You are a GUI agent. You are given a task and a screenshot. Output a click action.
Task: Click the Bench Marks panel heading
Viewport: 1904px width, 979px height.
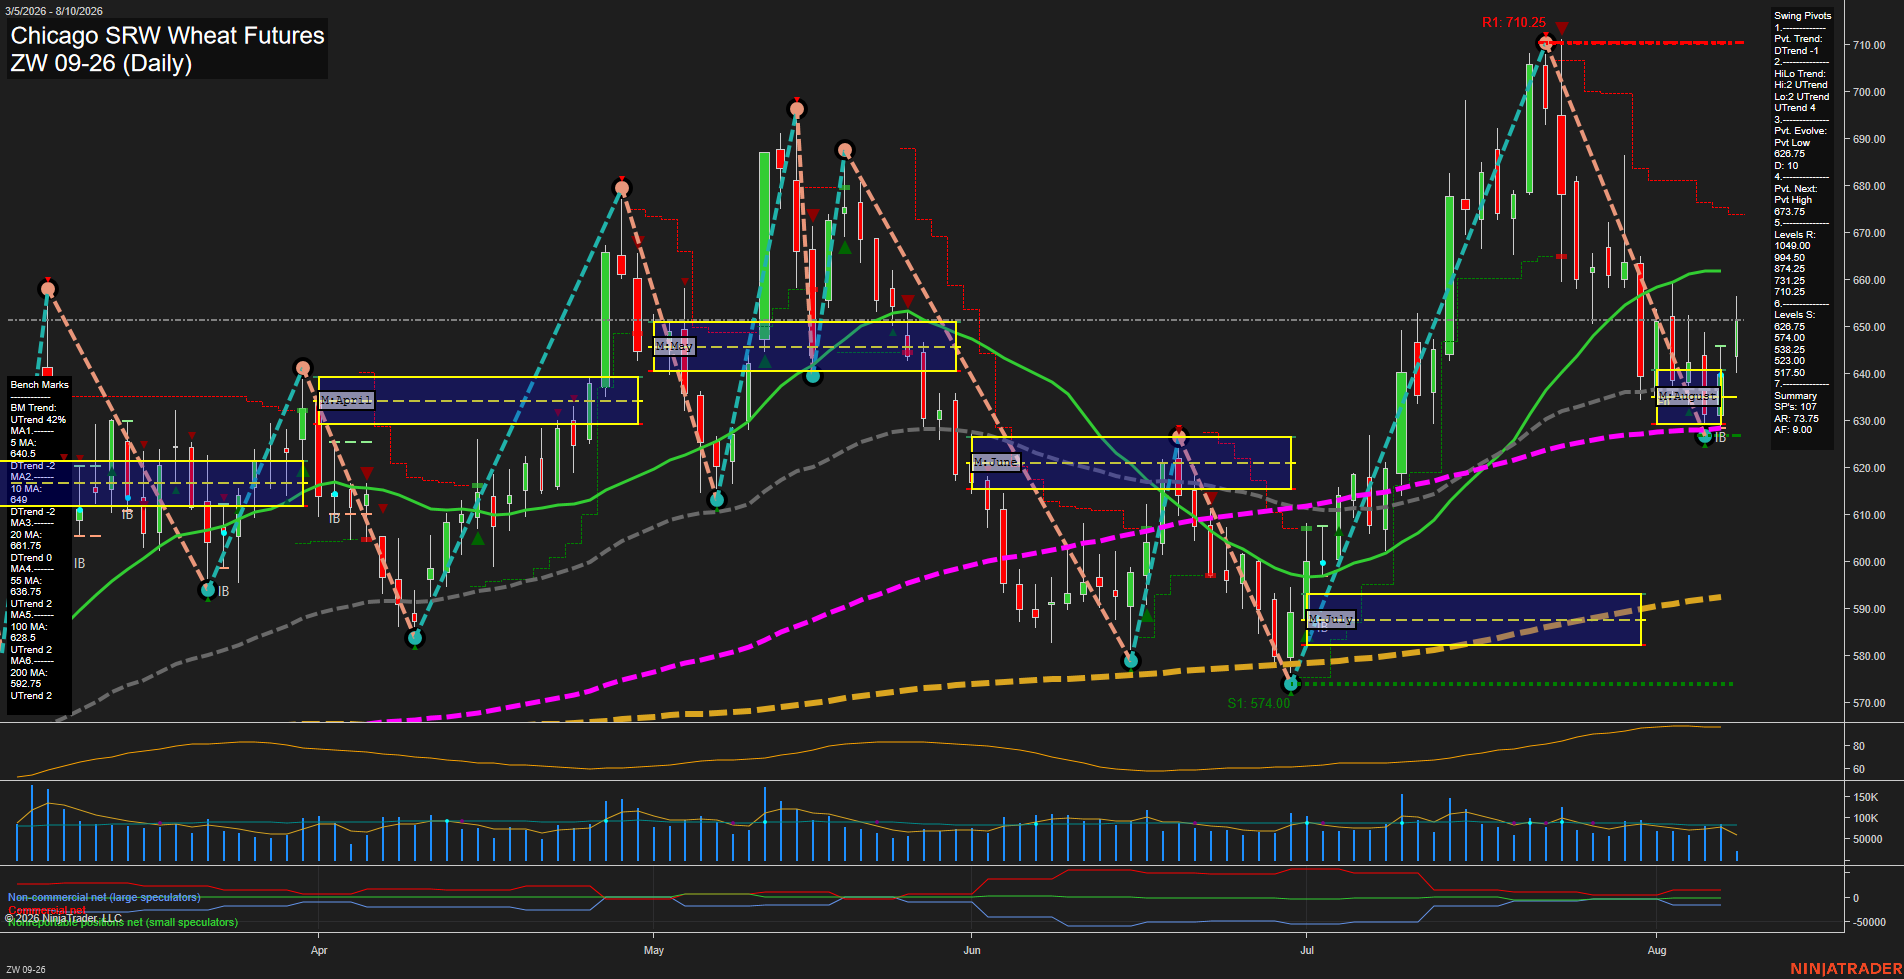pyautogui.click(x=40, y=385)
